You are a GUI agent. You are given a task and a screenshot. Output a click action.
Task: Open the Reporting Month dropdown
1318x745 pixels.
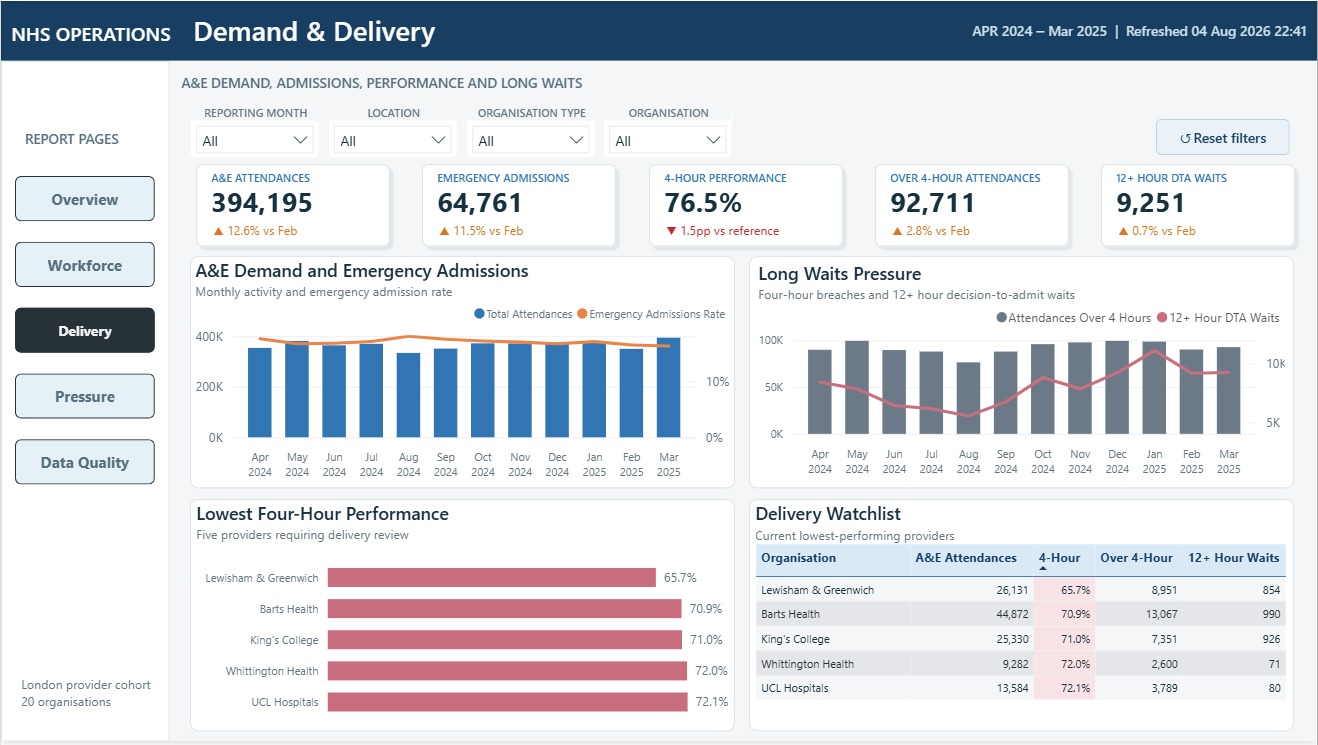pos(255,141)
